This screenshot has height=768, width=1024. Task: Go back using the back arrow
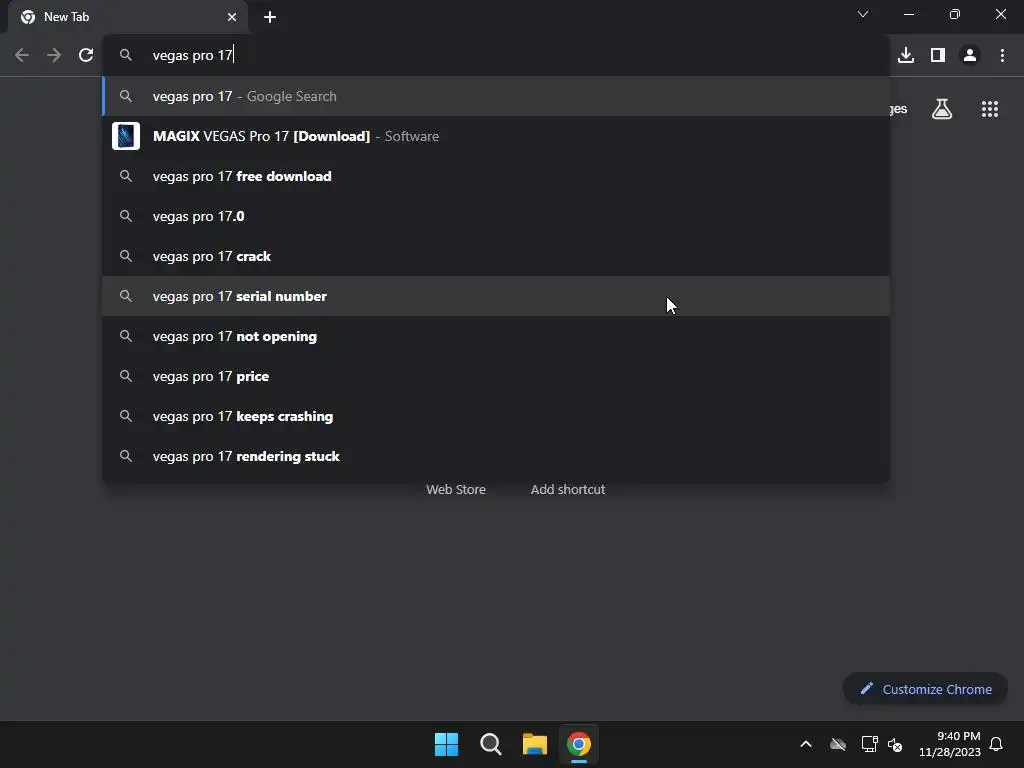(x=22, y=56)
